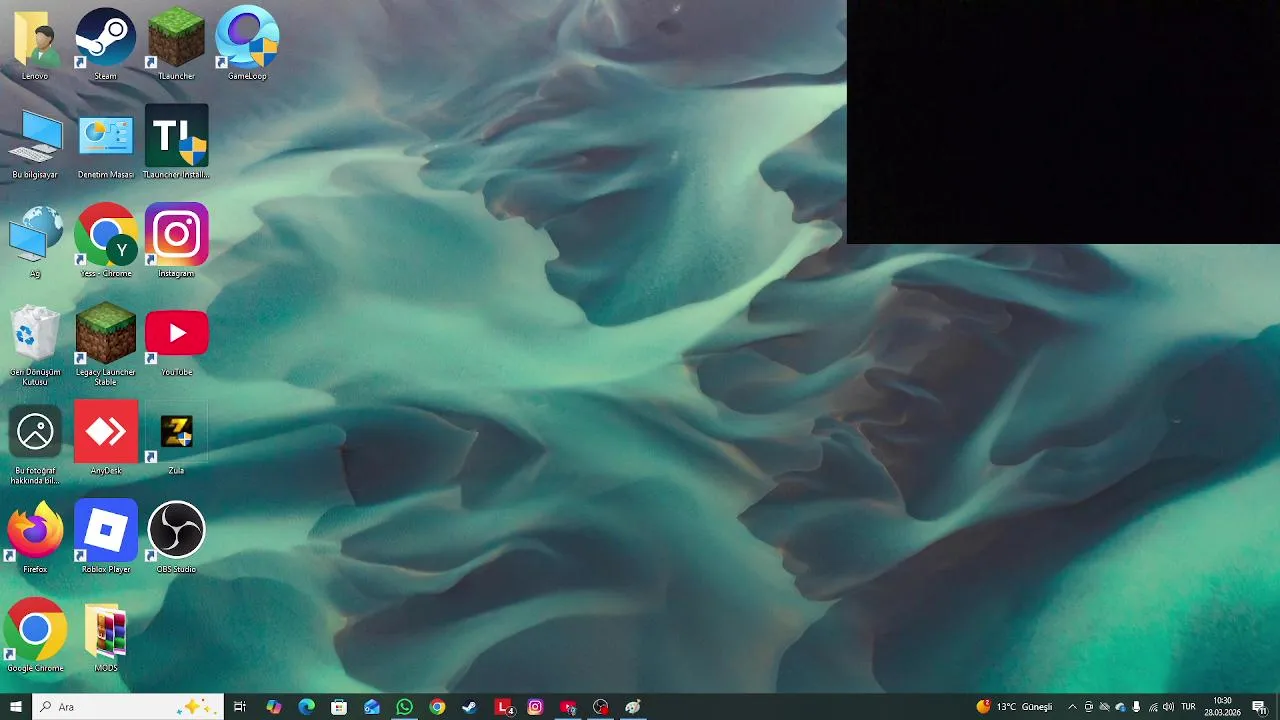Select the Instagram desktop shortcut
1280x720 pixels.
click(176, 241)
